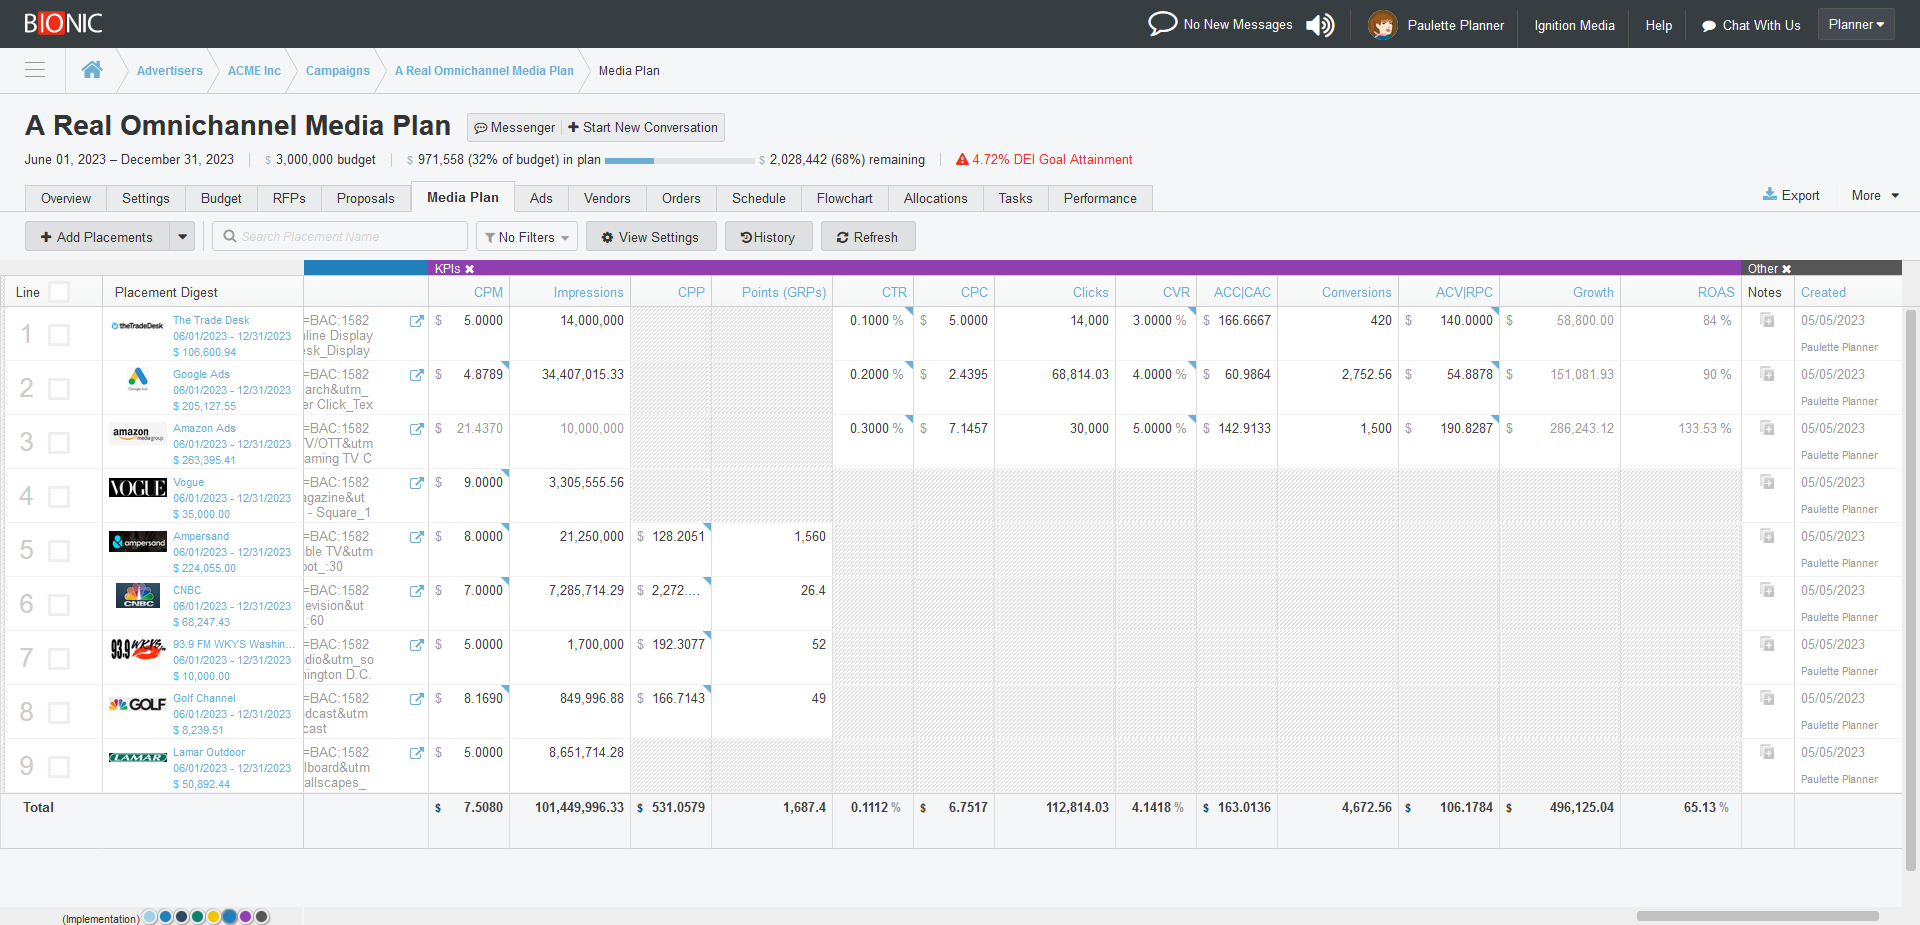Switch to the Flowchart tab
Screen dimensions: 1920x925
pyautogui.click(x=844, y=198)
